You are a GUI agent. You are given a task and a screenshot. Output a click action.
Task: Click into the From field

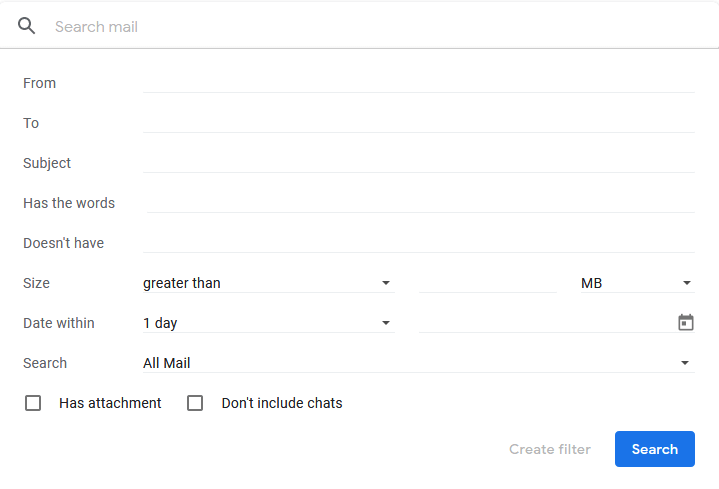[419, 83]
